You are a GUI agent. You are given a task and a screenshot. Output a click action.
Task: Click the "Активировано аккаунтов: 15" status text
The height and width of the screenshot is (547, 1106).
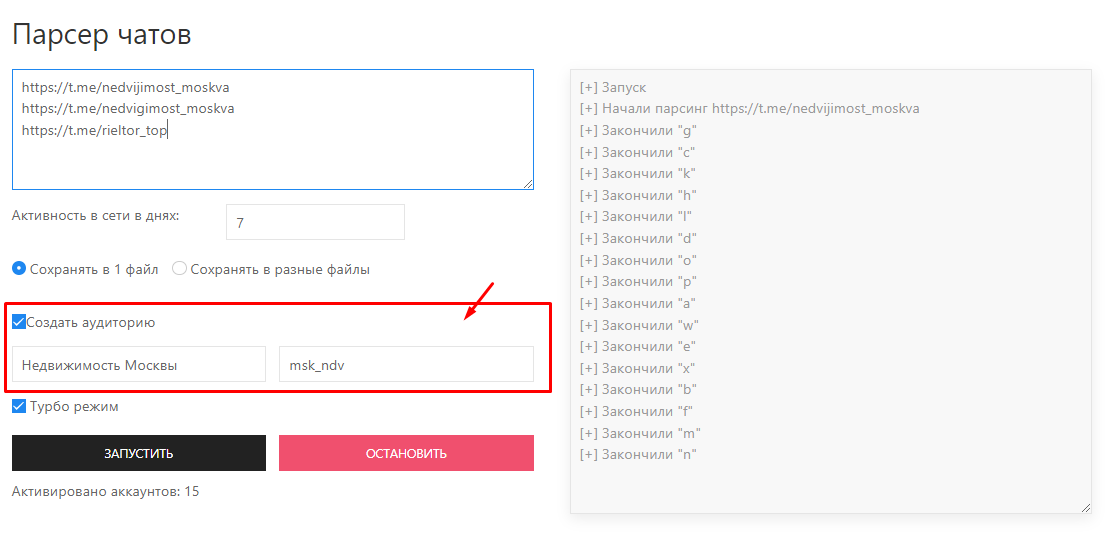[x=105, y=491]
